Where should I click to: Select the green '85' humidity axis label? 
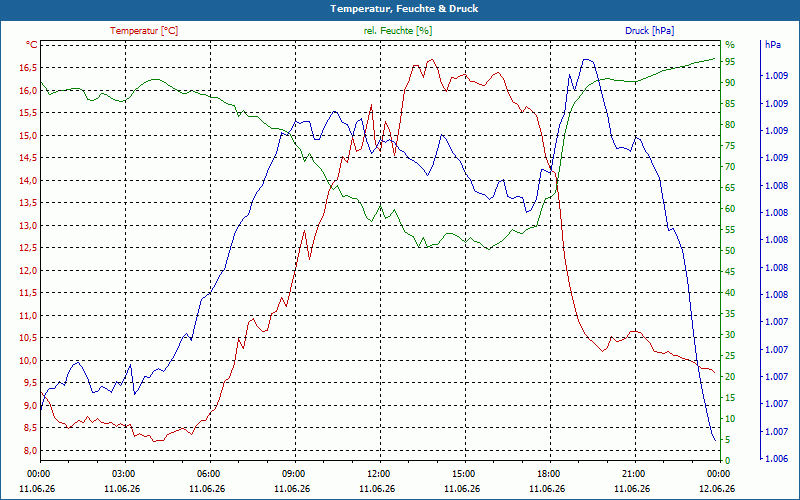(x=730, y=104)
